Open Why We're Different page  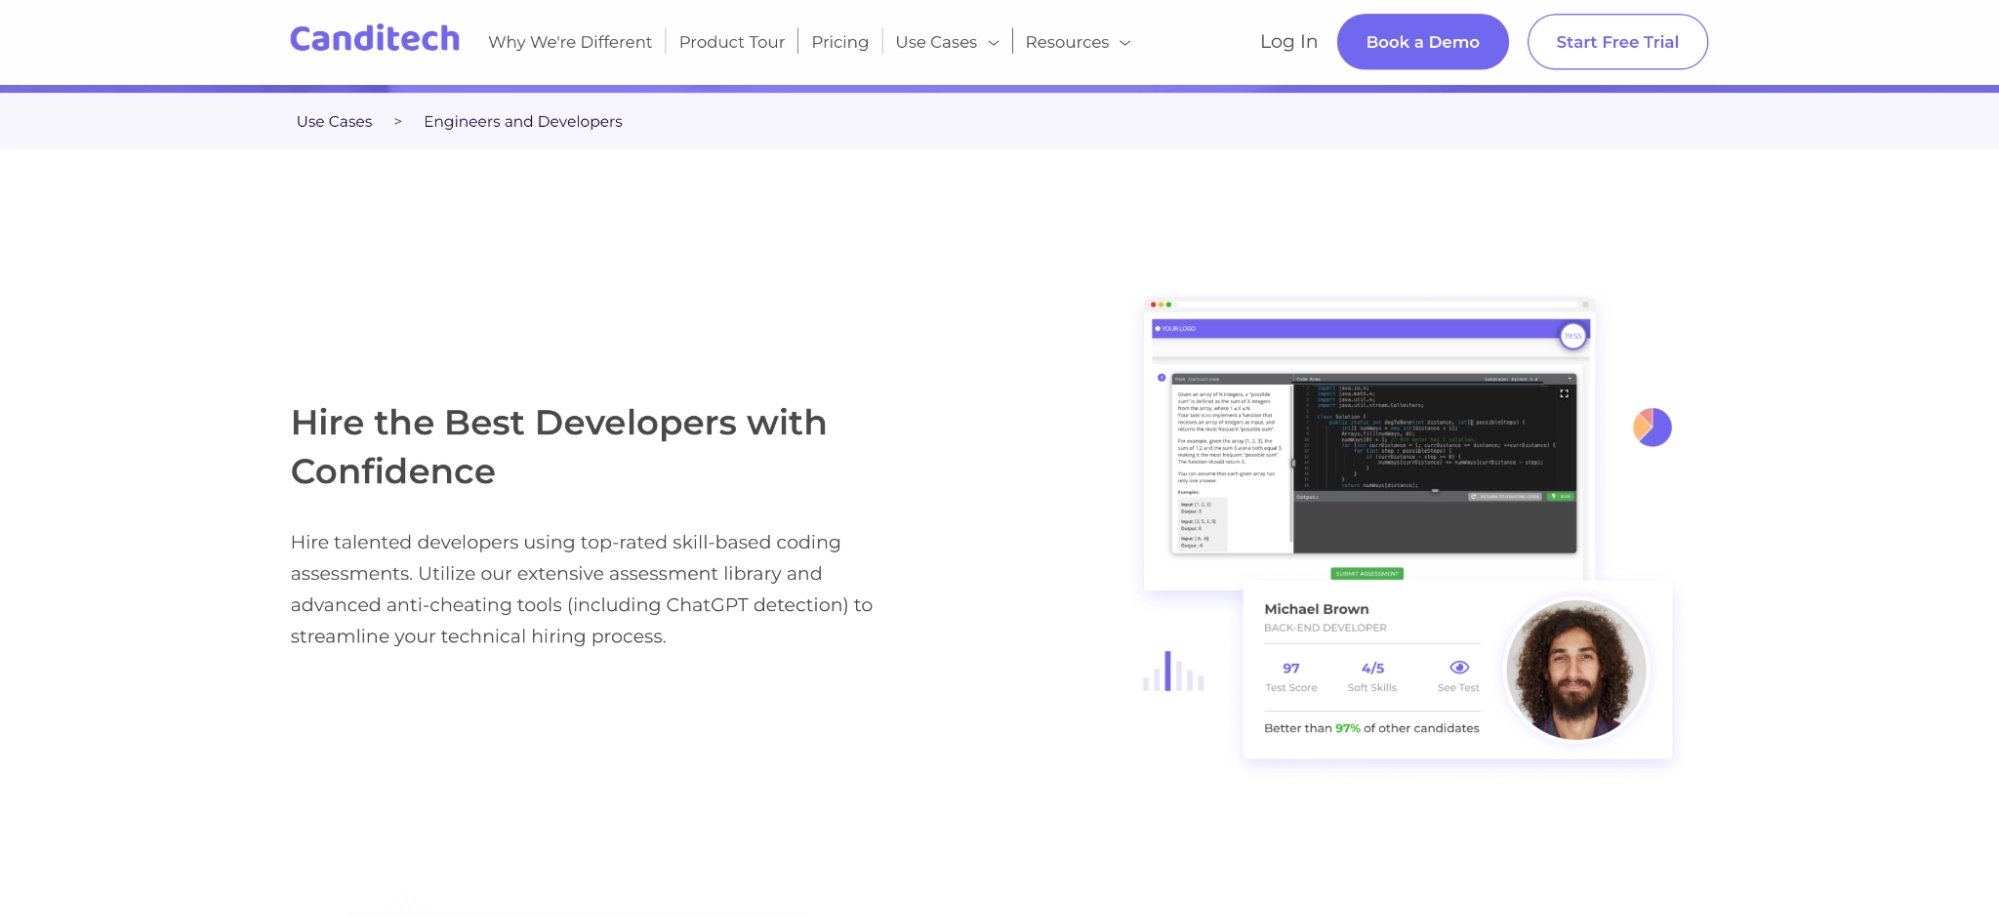(570, 42)
